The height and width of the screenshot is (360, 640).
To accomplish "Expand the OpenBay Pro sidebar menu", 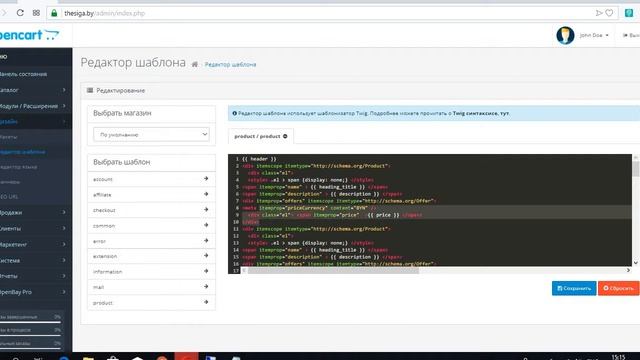I will click(x=36, y=292).
